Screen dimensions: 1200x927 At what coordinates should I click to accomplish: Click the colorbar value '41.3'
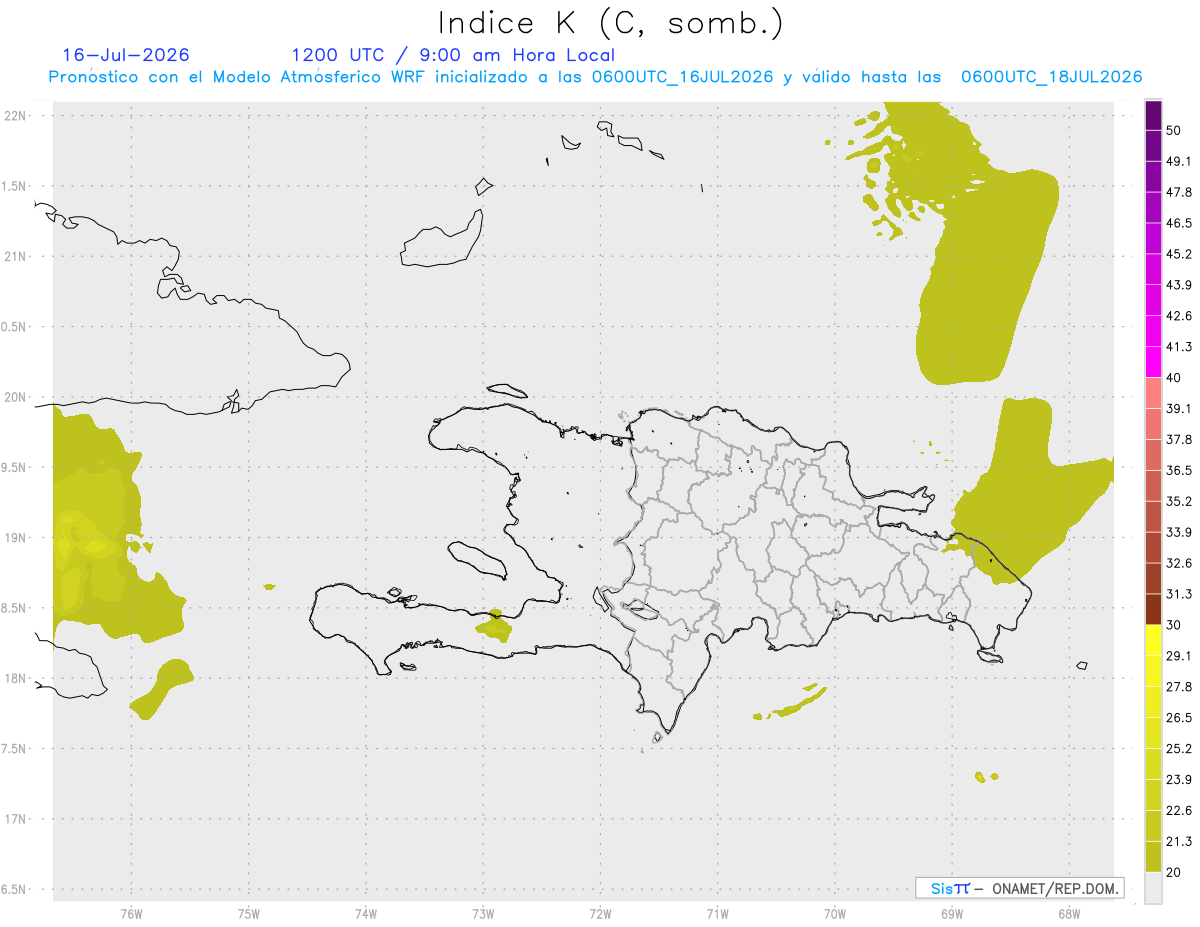1179,347
